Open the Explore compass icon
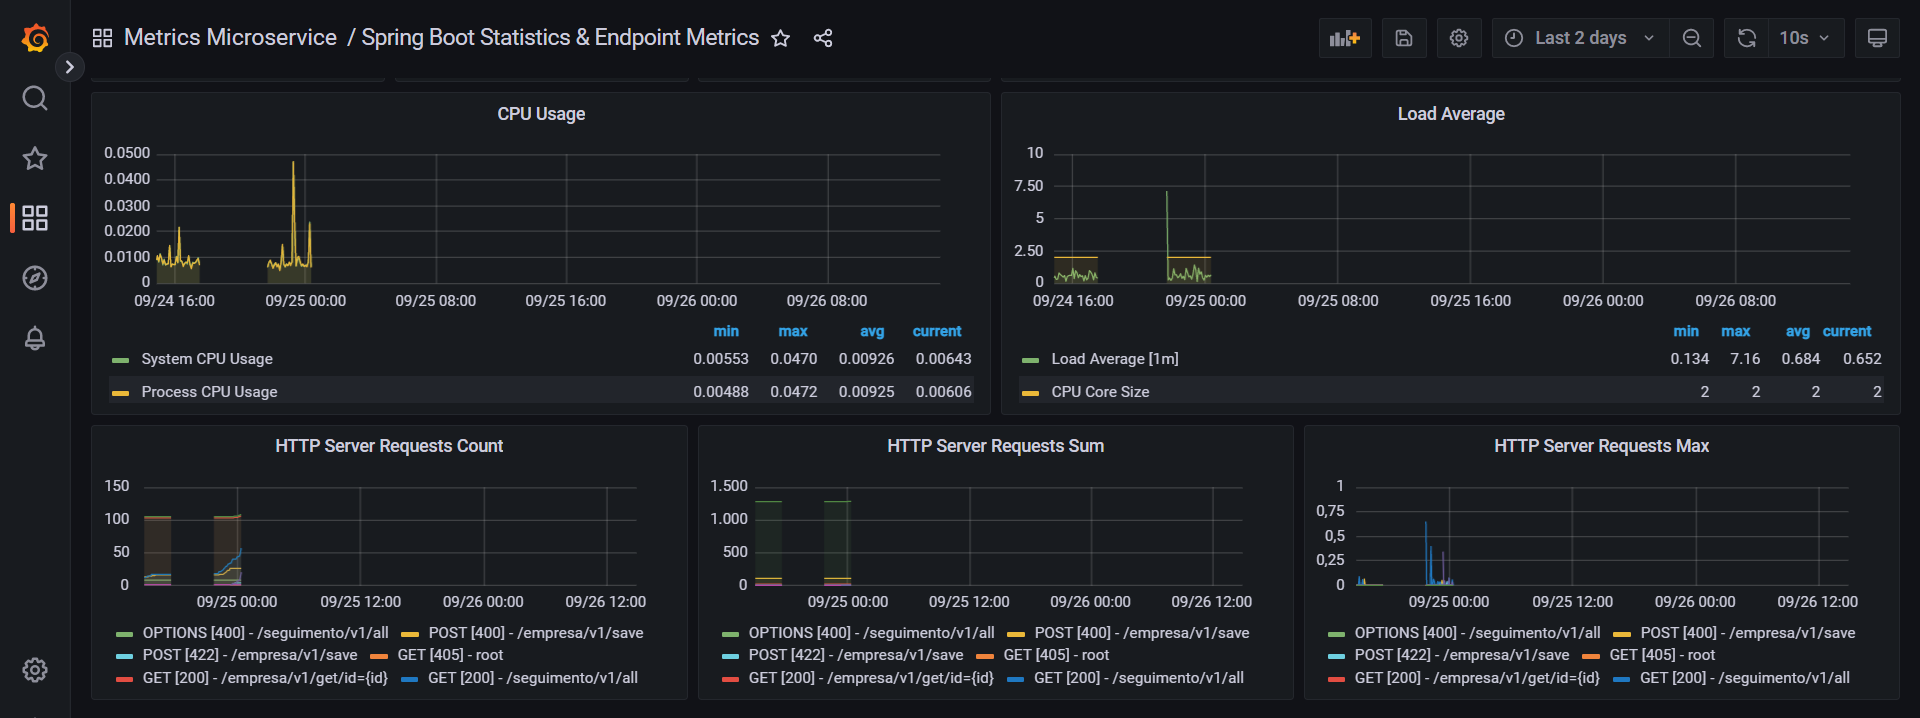The height and width of the screenshot is (718, 1920). pyautogui.click(x=35, y=278)
